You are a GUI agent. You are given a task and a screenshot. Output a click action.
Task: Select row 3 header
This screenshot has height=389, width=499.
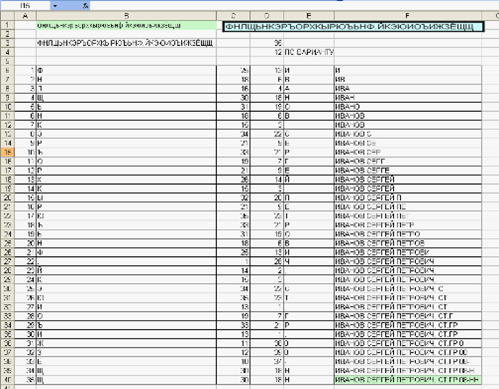(x=7, y=43)
